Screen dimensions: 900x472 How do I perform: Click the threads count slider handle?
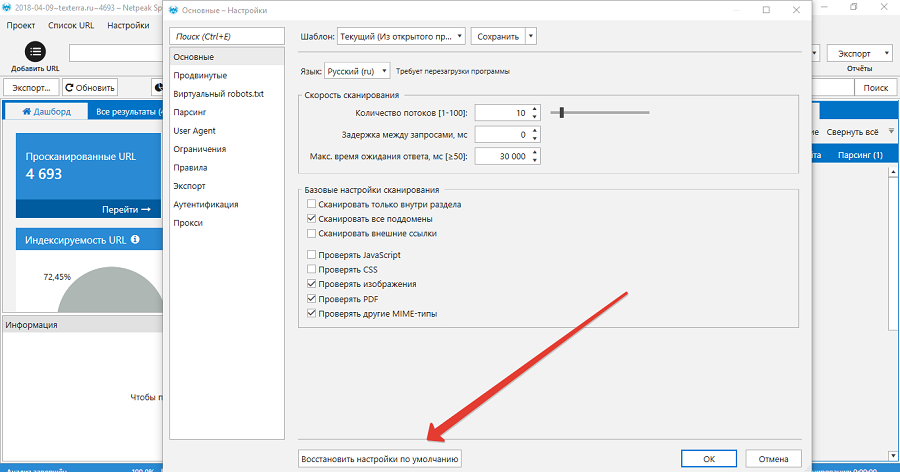click(x=562, y=113)
